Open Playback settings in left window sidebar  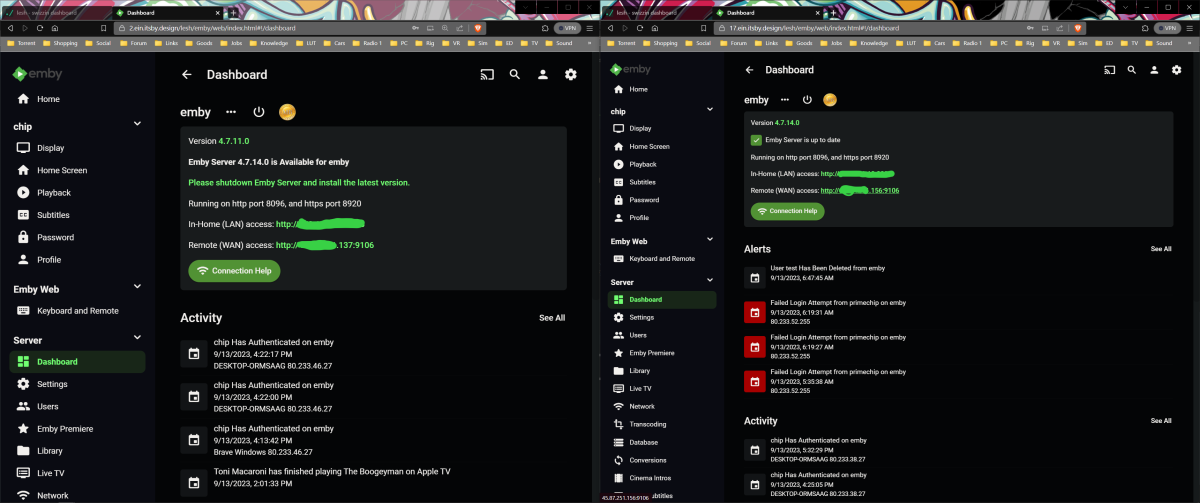coord(77,193)
